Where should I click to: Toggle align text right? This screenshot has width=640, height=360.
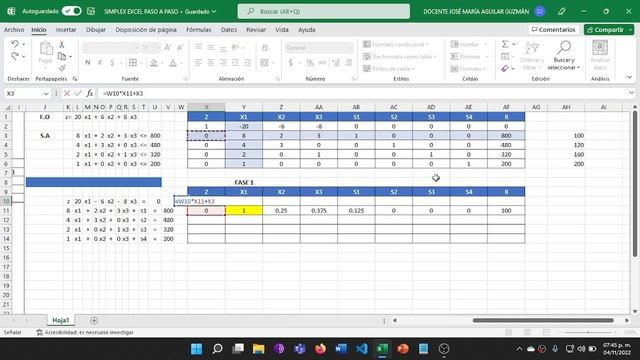point(223,62)
